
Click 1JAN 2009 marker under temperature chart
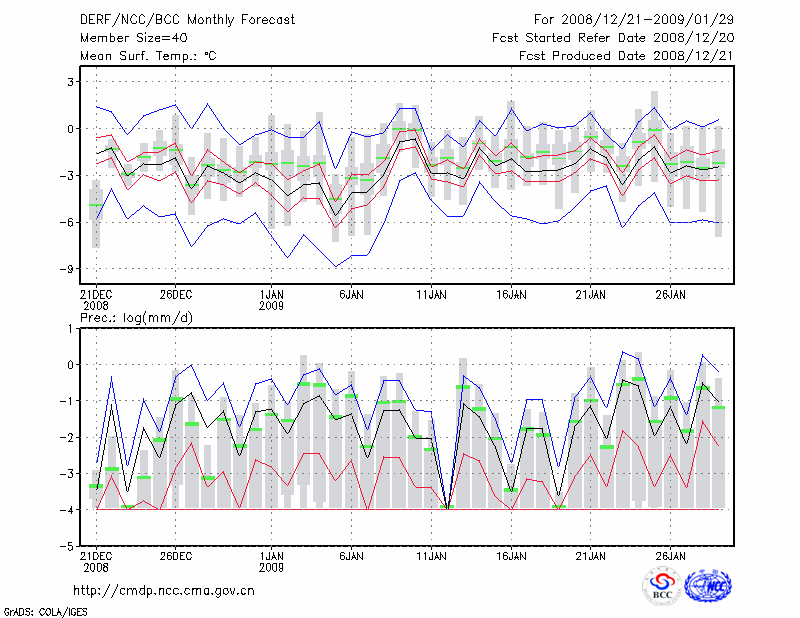pyautogui.click(x=271, y=300)
